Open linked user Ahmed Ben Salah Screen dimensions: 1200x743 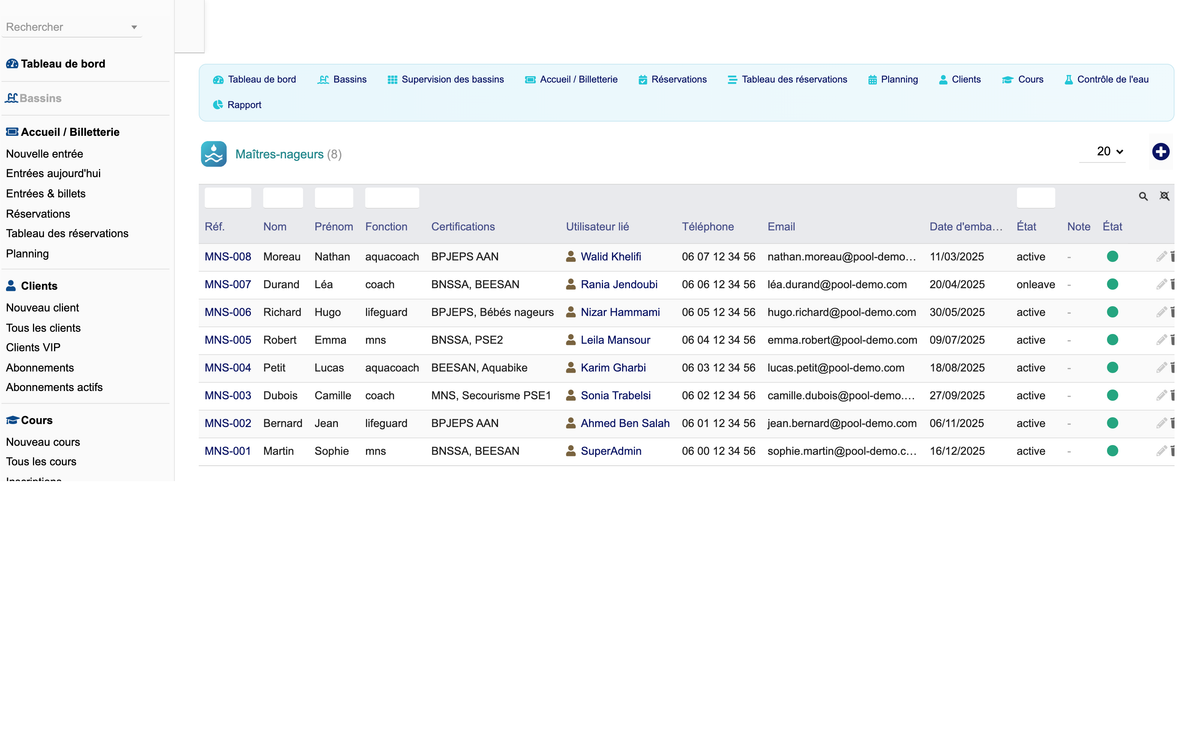pos(625,424)
